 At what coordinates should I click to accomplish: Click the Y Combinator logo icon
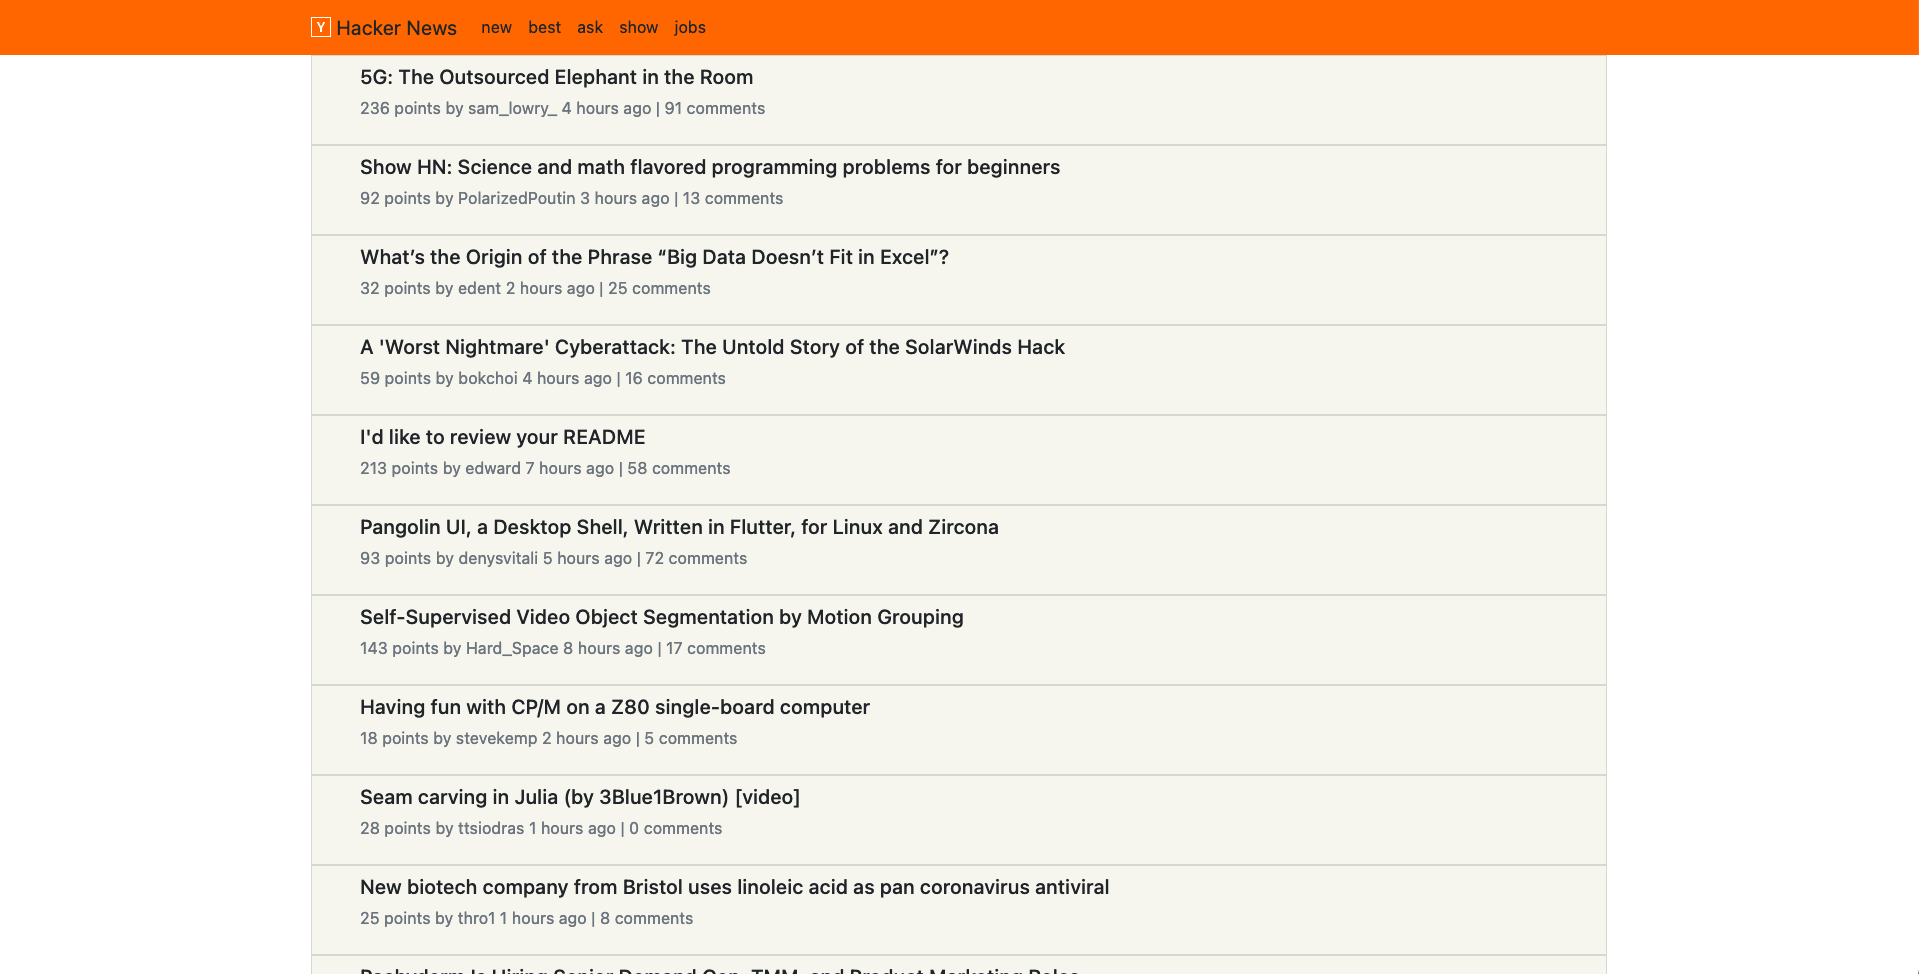coord(319,27)
